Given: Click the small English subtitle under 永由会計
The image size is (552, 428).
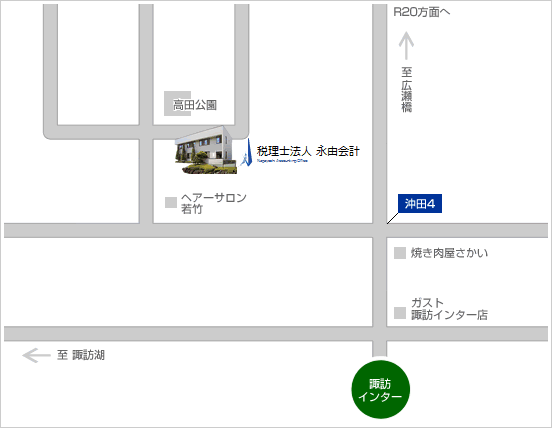Looking at the screenshot, I should click(282, 160).
